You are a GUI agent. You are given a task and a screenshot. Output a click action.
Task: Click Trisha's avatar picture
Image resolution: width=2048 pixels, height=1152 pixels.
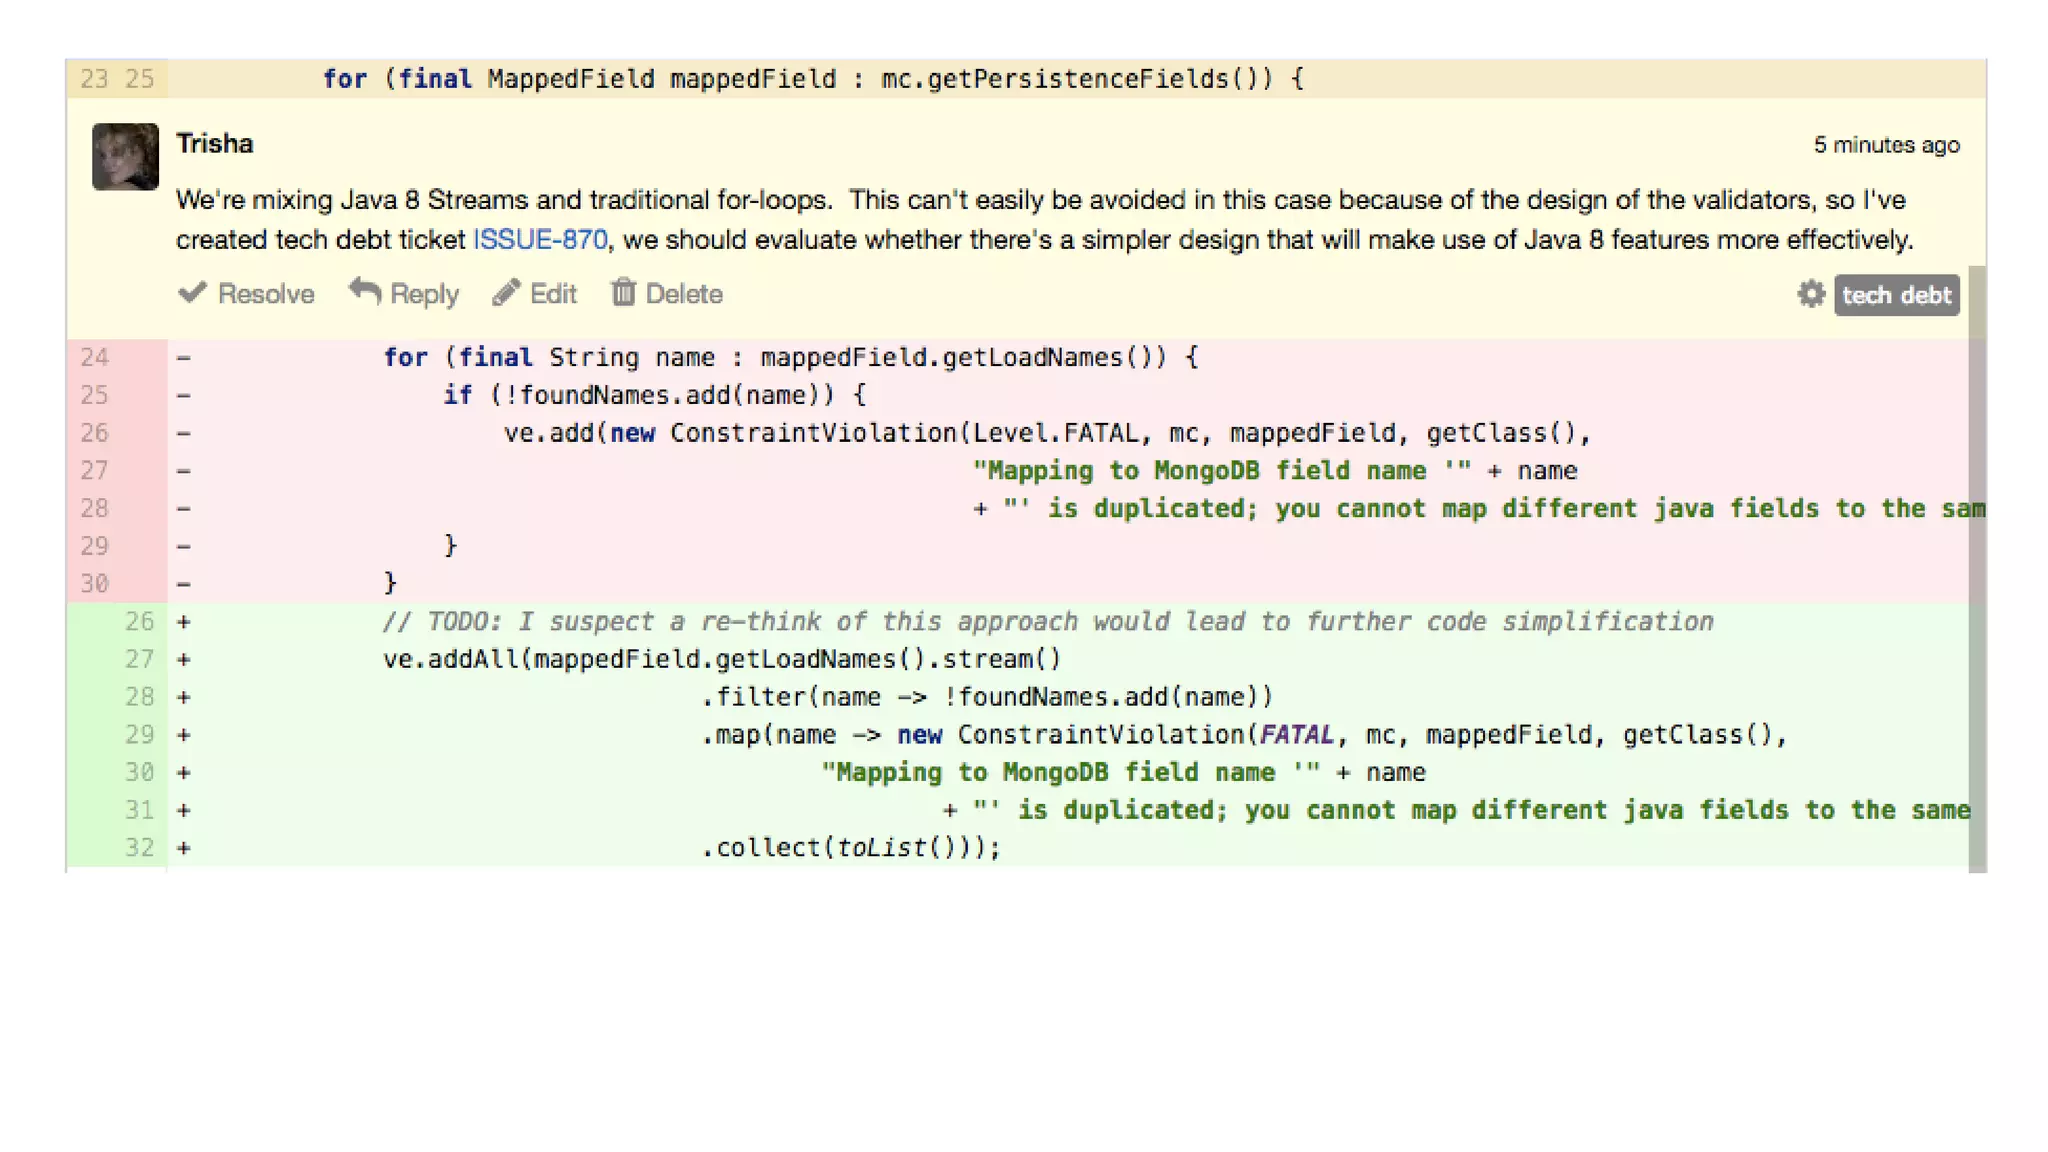(125, 157)
